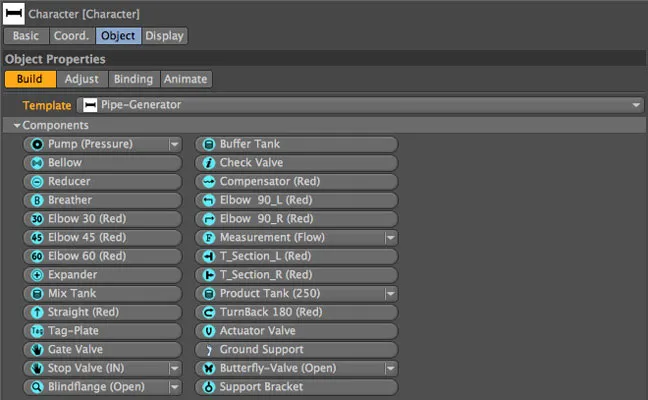The width and height of the screenshot is (648, 400).
Task: Select the Binding tab
Action: 133,79
